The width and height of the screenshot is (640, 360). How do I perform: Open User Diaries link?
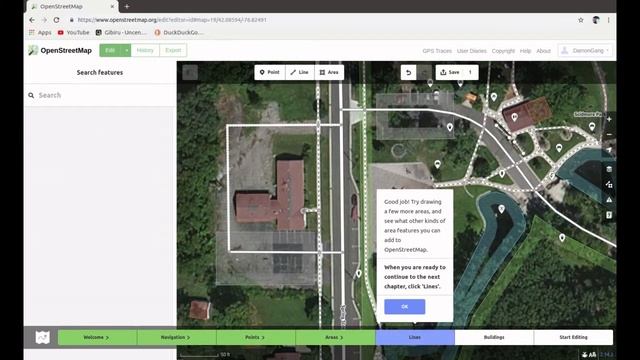click(x=471, y=51)
